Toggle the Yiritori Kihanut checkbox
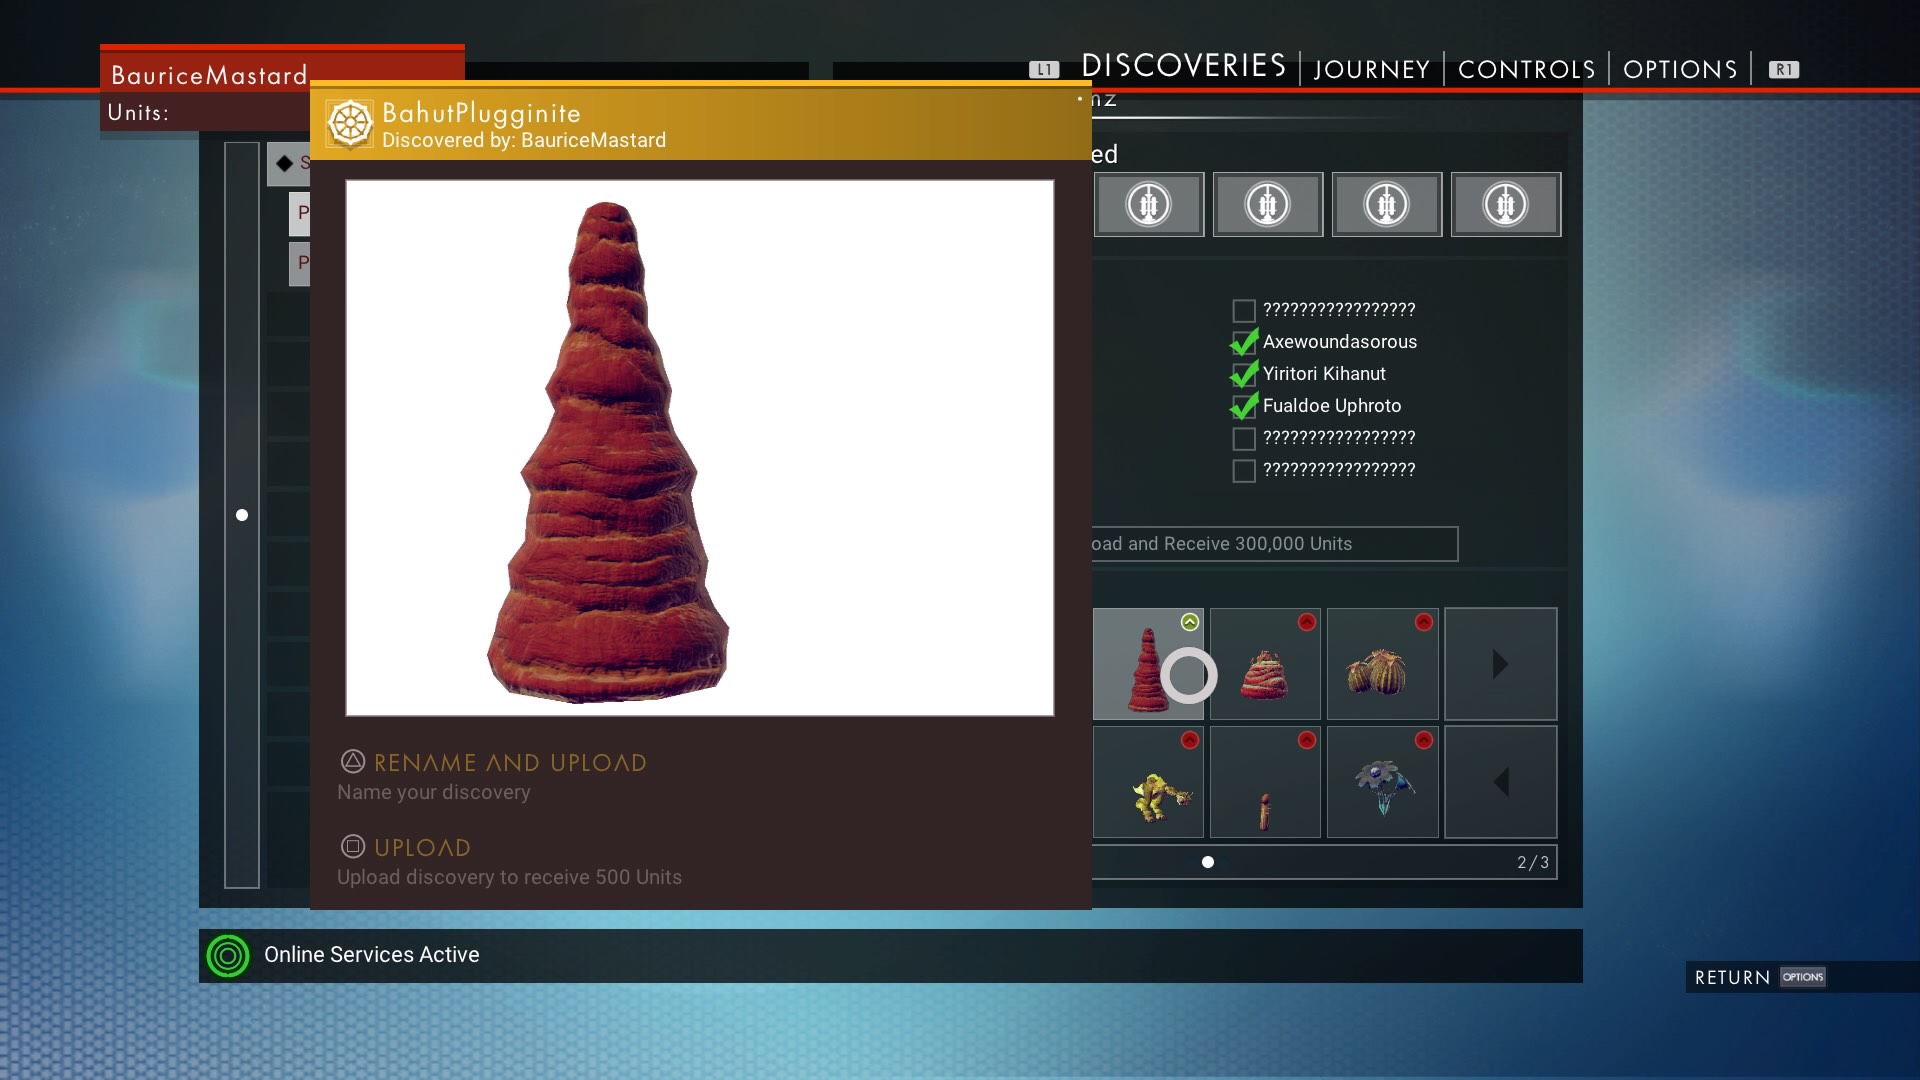The height and width of the screenshot is (1080, 1920). click(x=1244, y=375)
